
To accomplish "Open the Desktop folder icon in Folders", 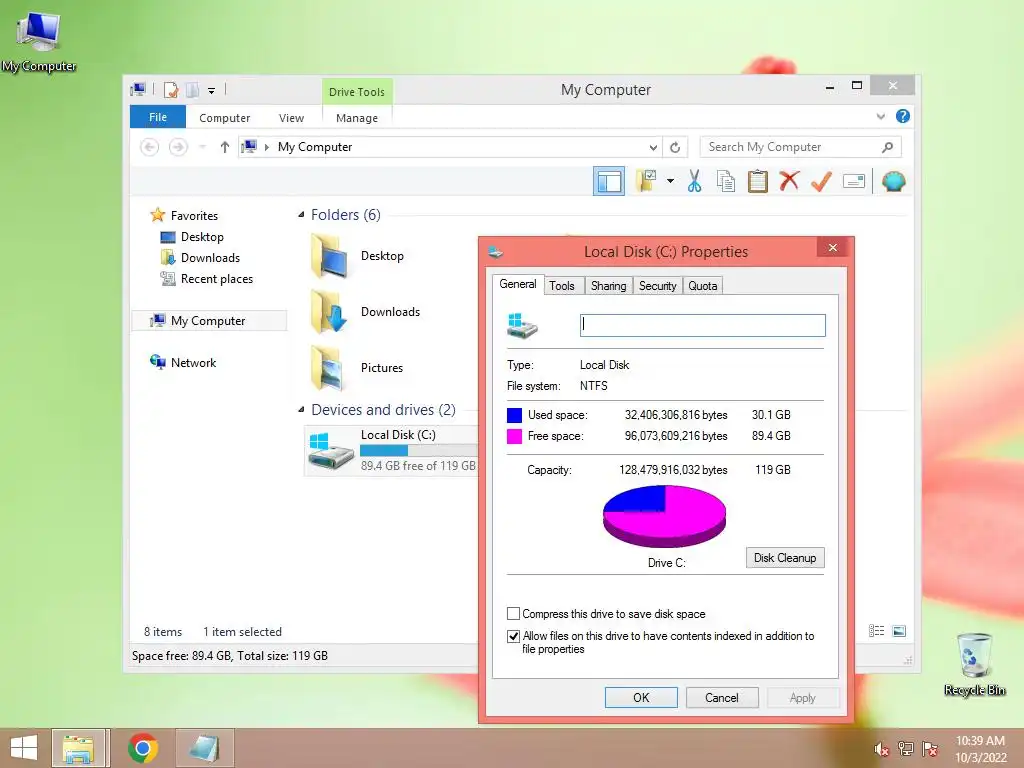I will point(329,257).
